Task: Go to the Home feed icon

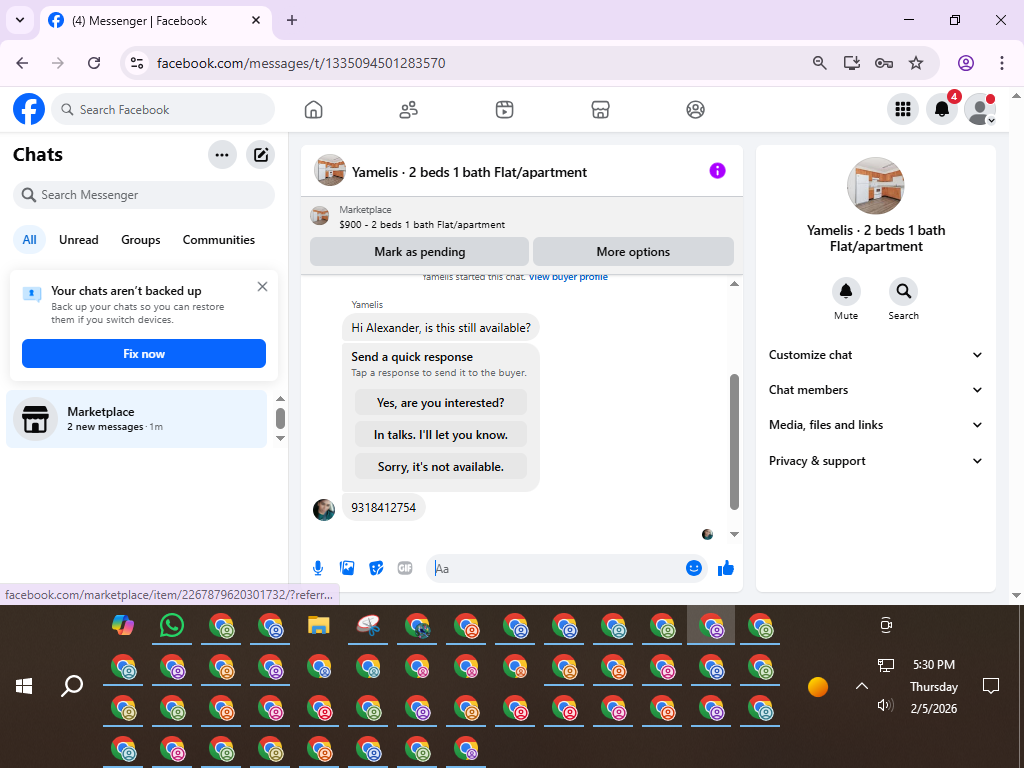Action: [313, 110]
